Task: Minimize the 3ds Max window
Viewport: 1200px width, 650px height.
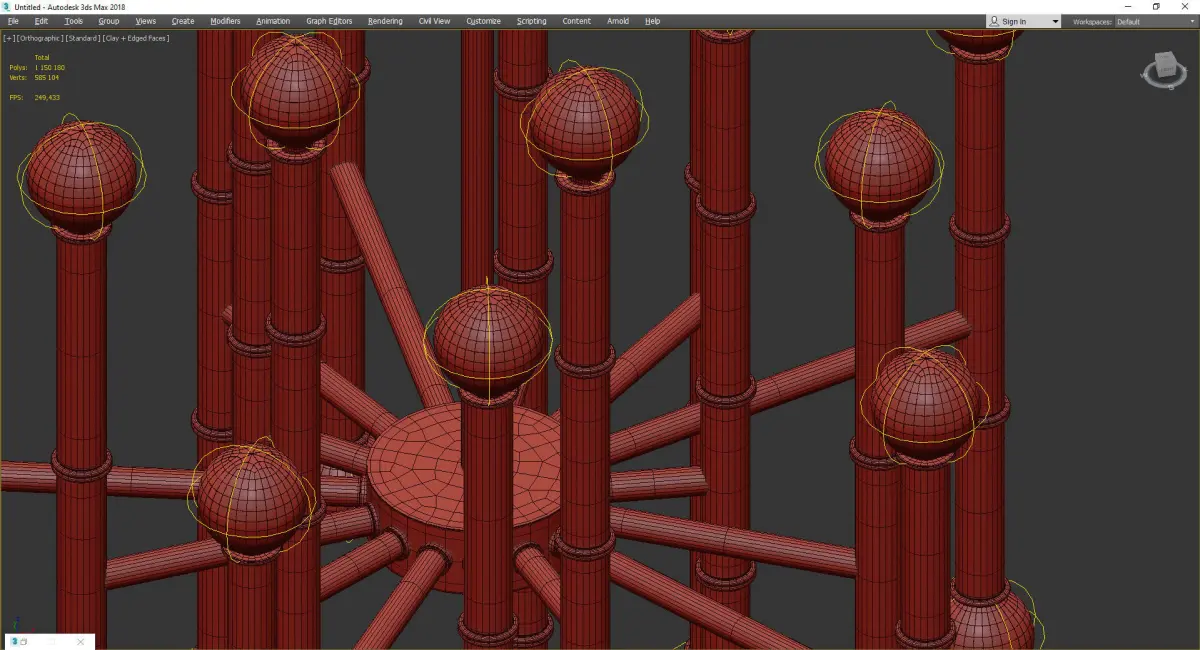Action: coord(1128,7)
